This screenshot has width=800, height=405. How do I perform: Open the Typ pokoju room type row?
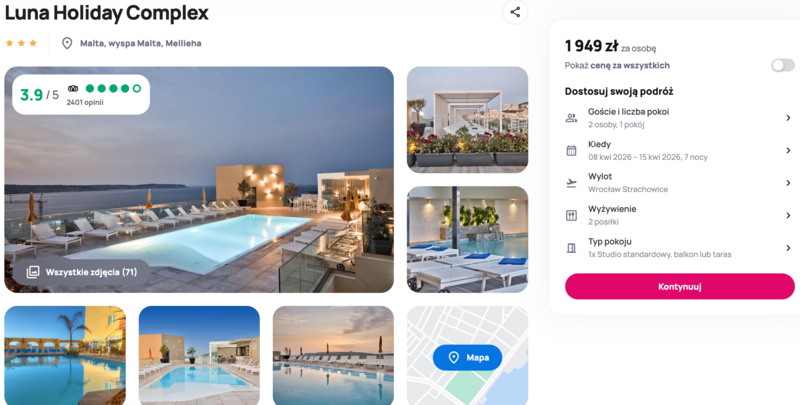680,248
